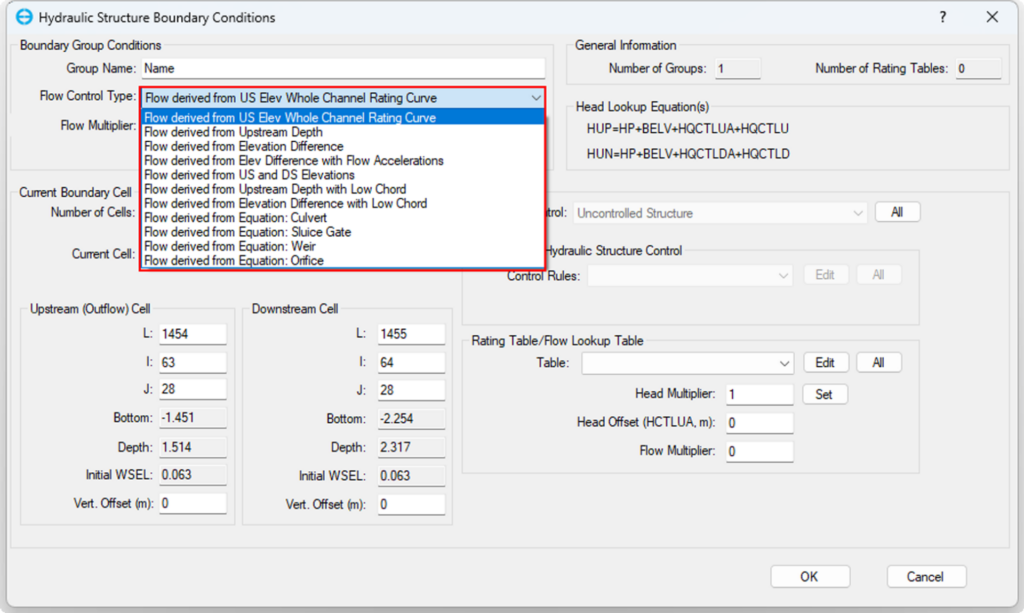The height and width of the screenshot is (613, 1024).
Task: Click the OK button
Action: pyautogui.click(x=809, y=576)
